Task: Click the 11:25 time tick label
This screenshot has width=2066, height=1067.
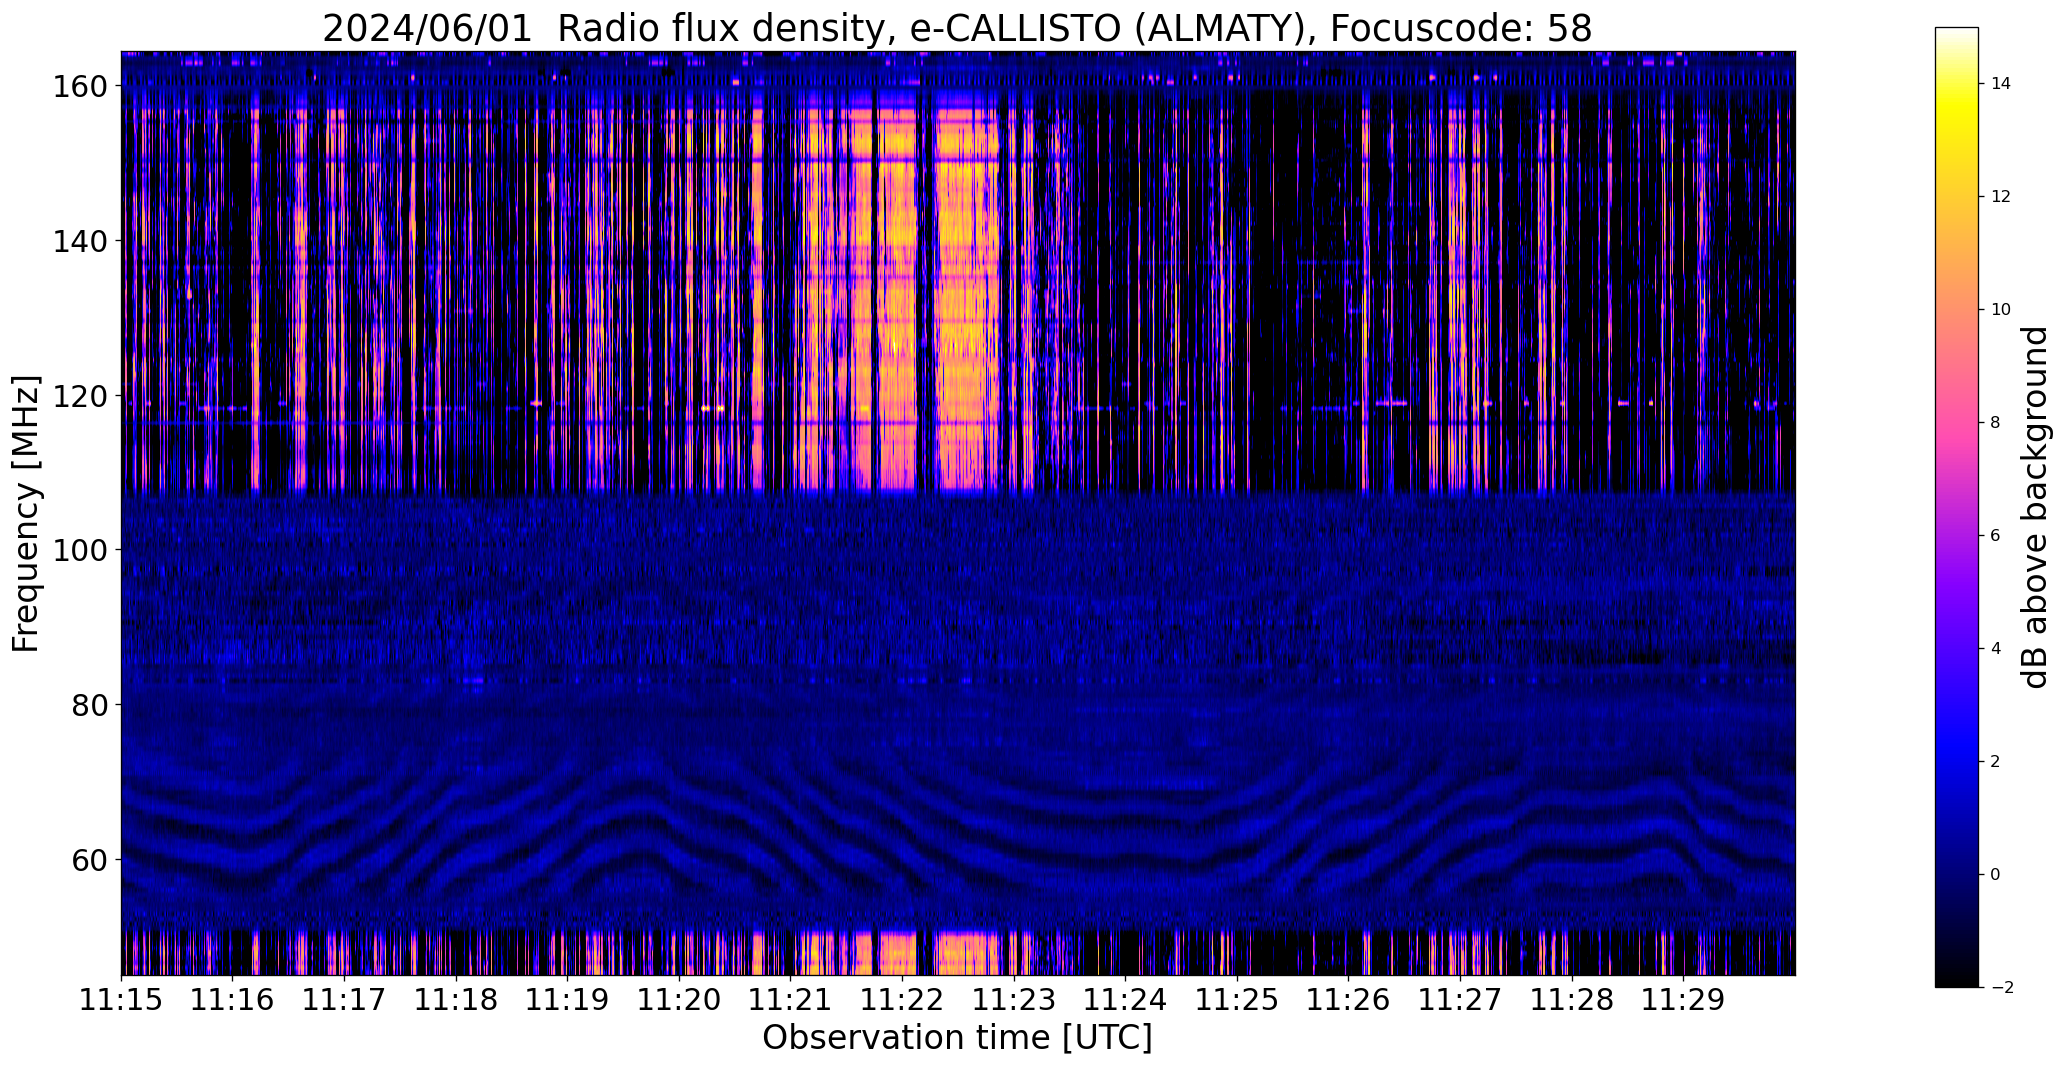Action: tap(1237, 999)
